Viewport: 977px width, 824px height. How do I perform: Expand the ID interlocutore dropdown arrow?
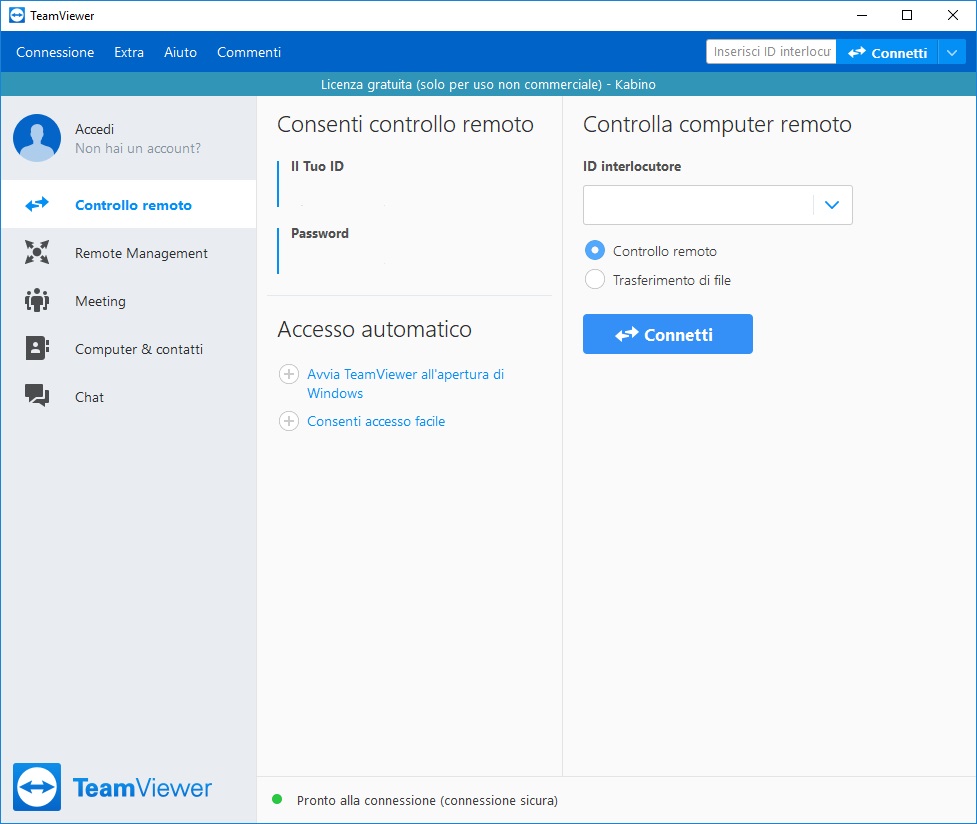(832, 204)
